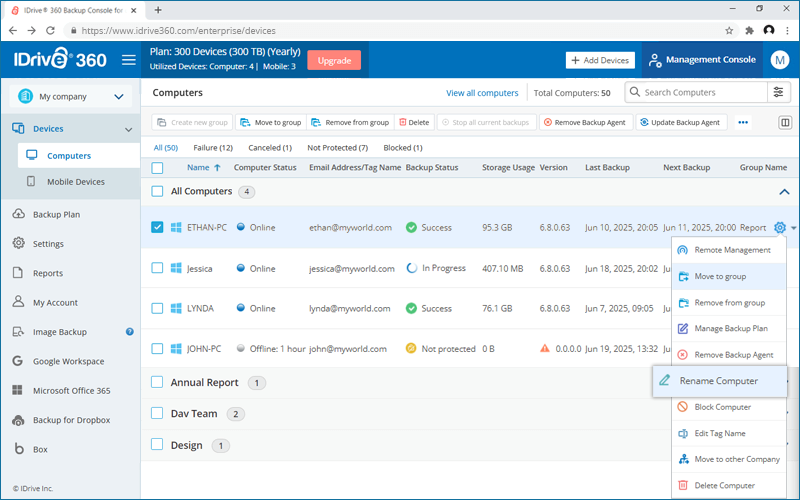
Task: Click View all computers link
Action: (482, 93)
